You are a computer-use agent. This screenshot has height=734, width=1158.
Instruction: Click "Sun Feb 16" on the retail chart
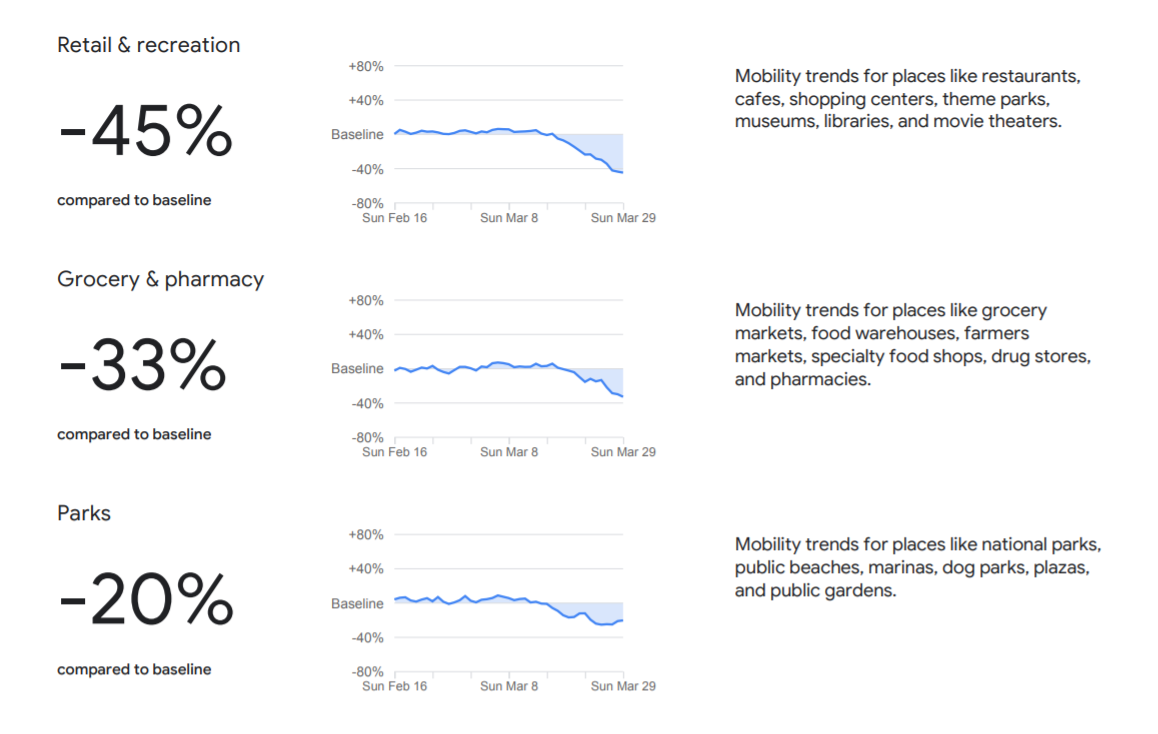coord(394,217)
